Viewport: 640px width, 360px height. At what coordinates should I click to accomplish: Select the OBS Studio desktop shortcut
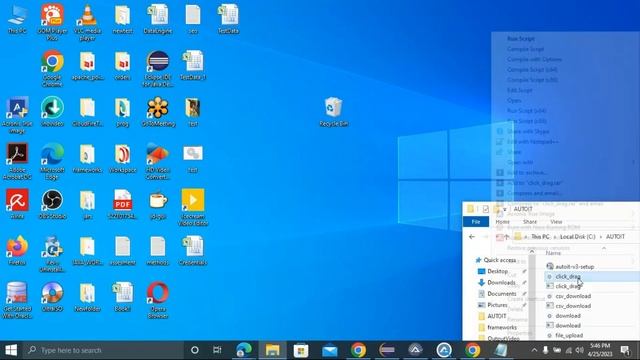point(52,204)
